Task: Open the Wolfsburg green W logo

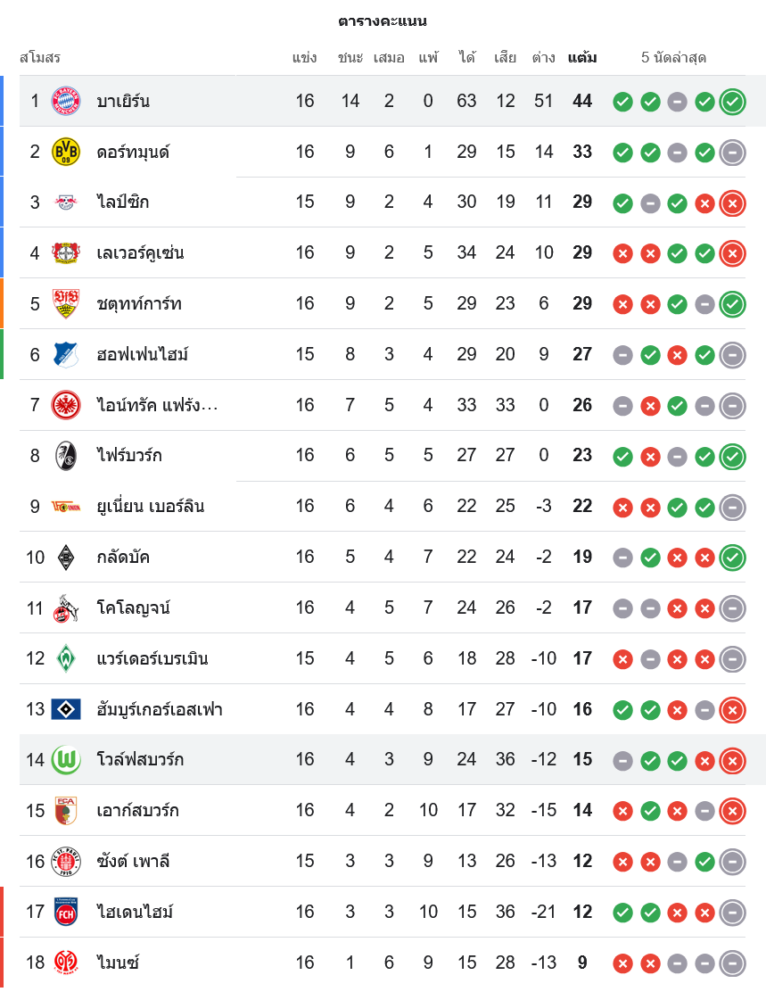Action: pyautogui.click(x=65, y=760)
